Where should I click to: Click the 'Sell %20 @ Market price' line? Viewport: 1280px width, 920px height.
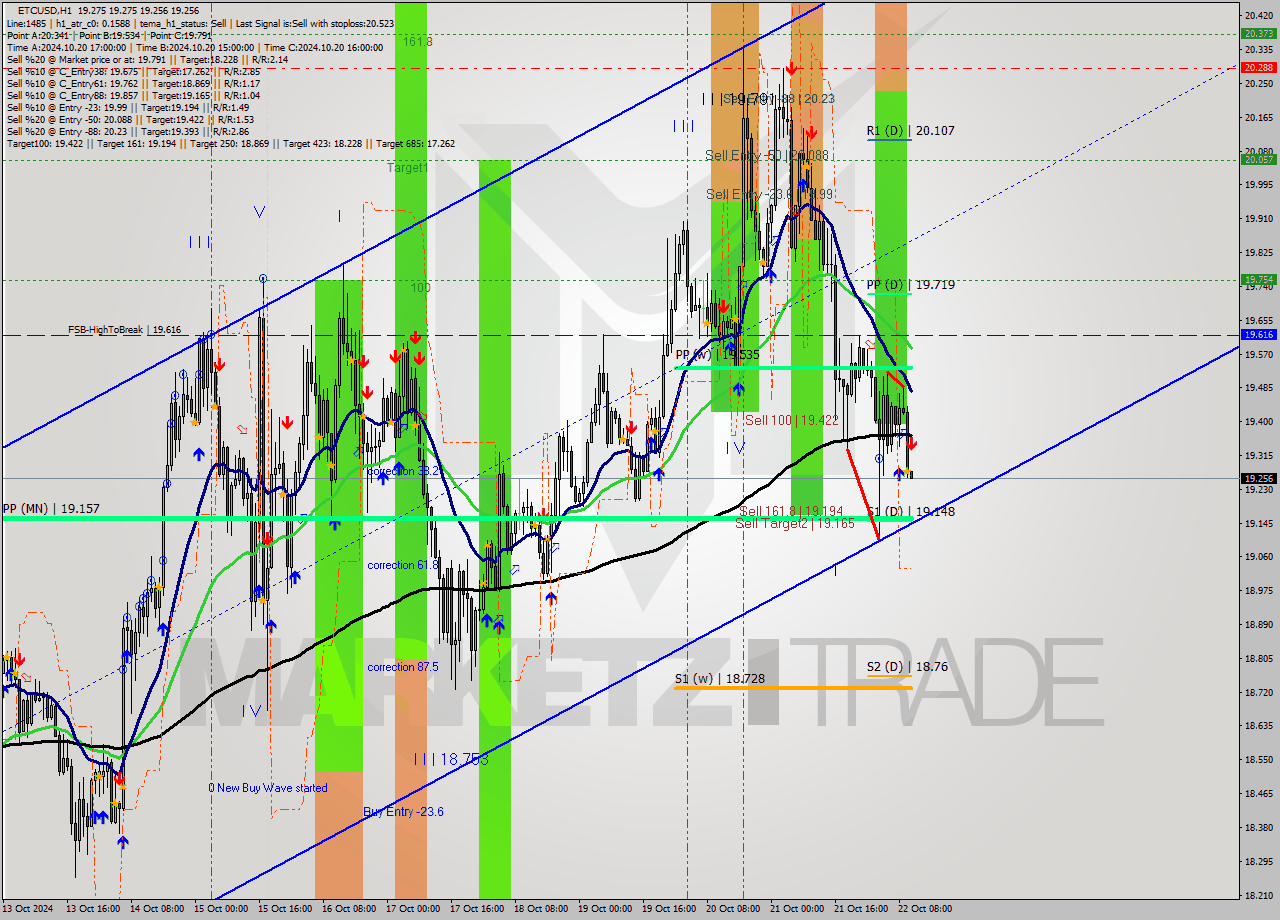point(147,59)
